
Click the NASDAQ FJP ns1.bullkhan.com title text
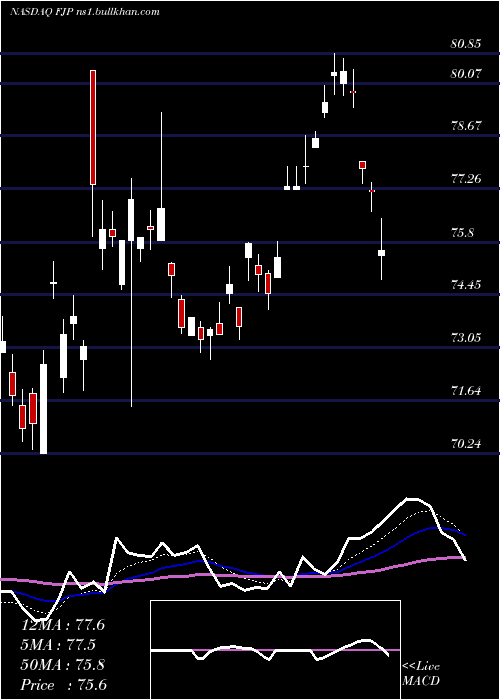[x=84, y=12]
